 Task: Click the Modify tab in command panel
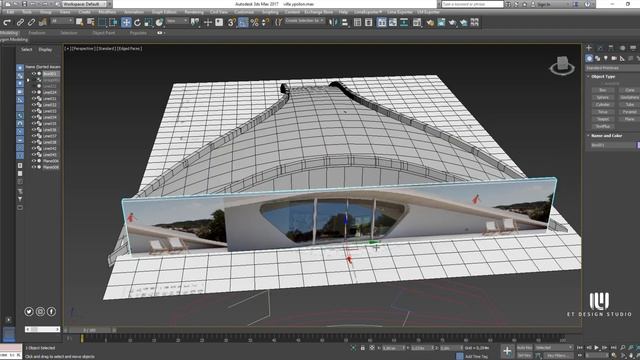click(x=600, y=48)
